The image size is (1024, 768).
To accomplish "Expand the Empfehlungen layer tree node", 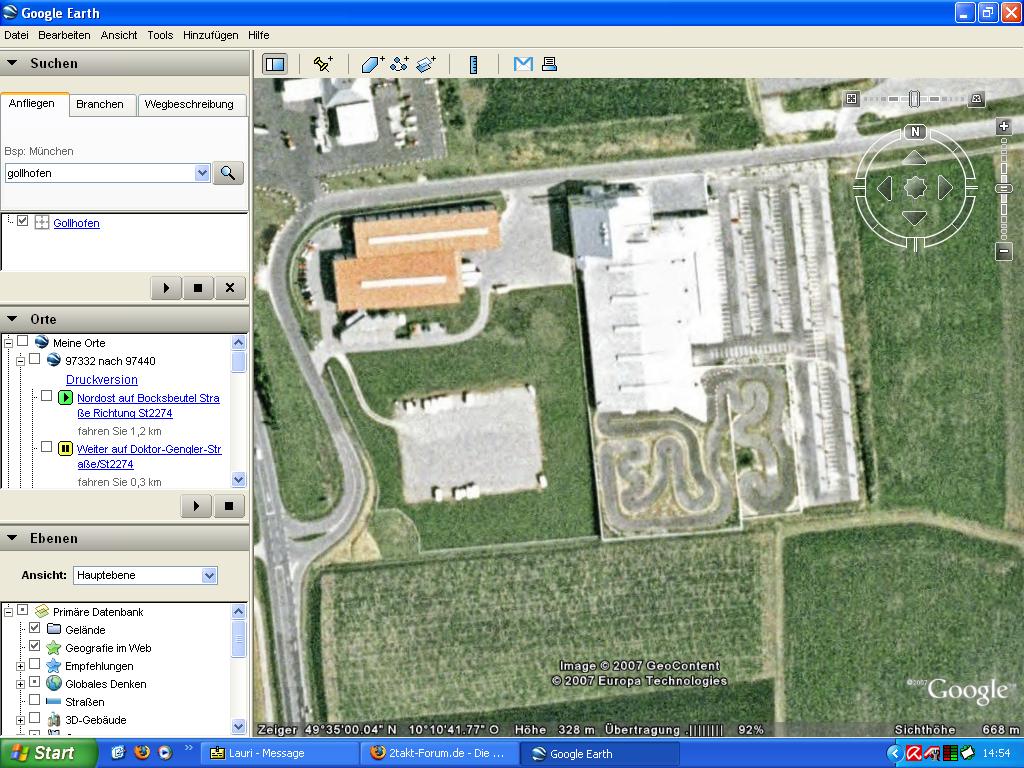I will click(x=20, y=665).
